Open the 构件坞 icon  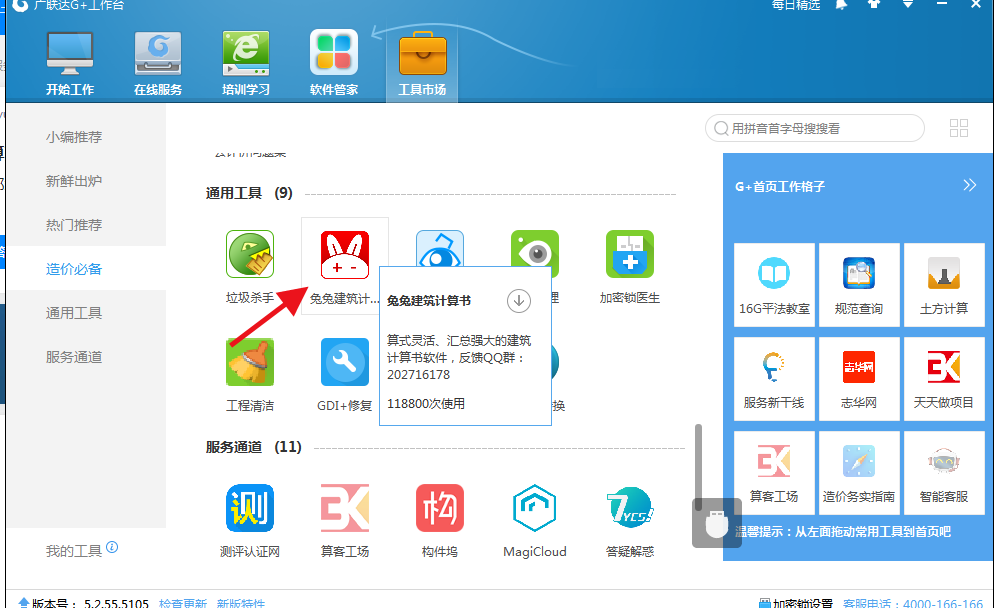440,508
